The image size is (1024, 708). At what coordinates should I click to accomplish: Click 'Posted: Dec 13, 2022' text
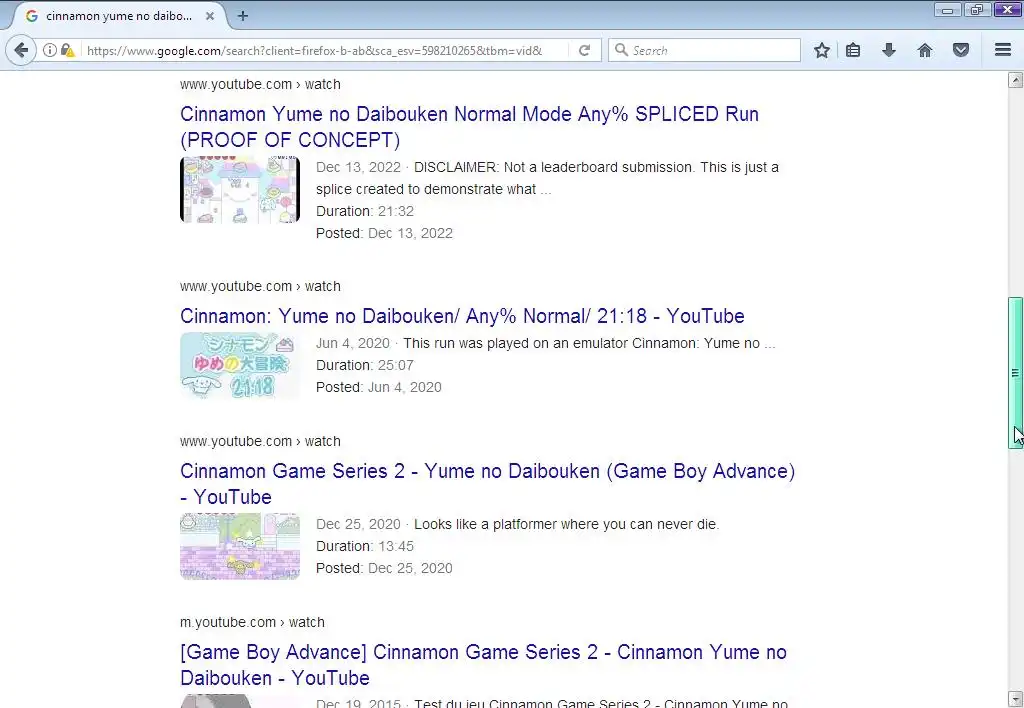384,233
